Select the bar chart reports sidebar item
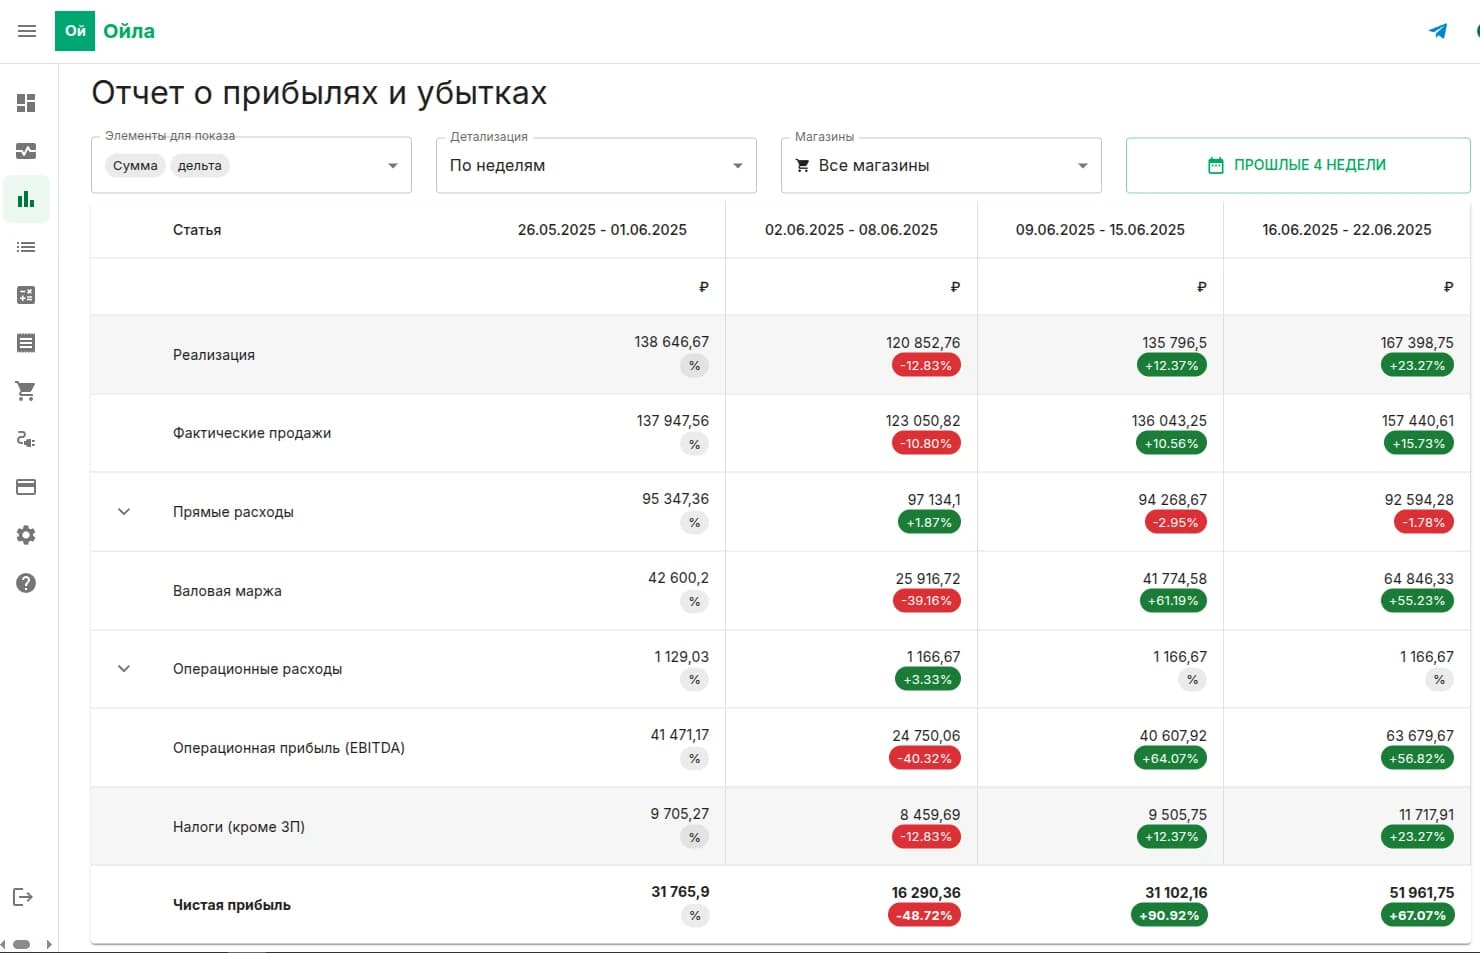The image size is (1480, 953). pyautogui.click(x=26, y=199)
